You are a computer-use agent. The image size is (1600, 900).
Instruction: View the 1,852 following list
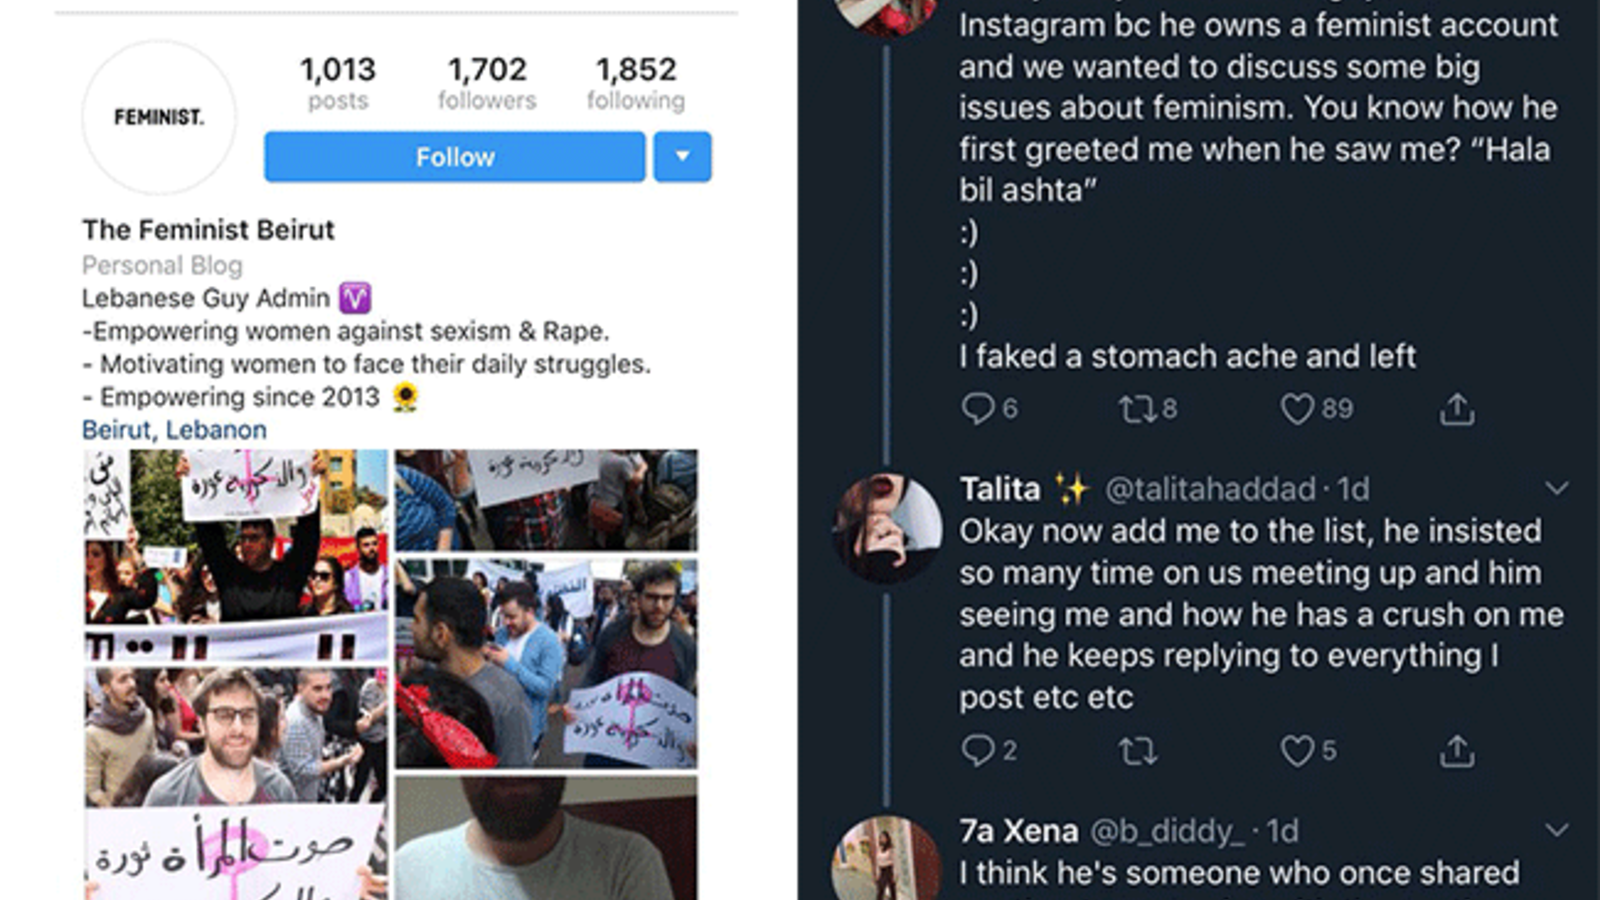click(635, 82)
